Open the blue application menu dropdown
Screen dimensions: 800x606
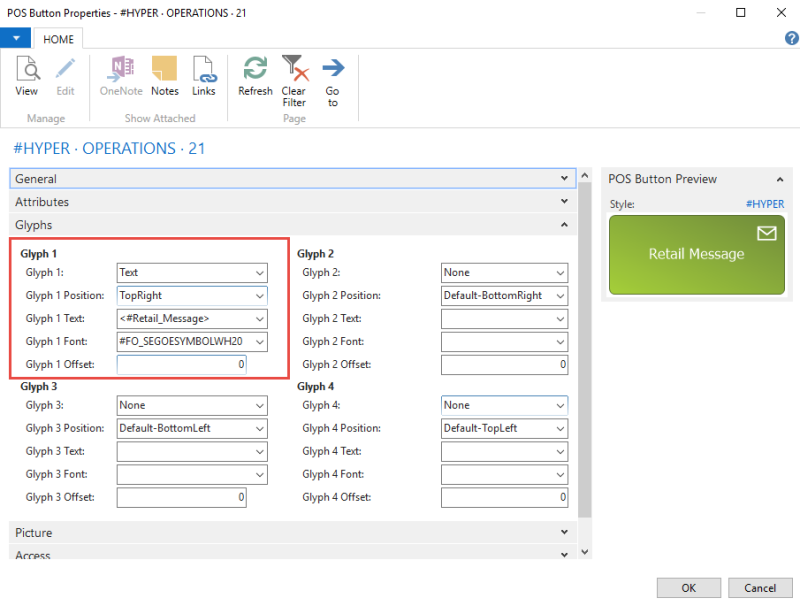(16, 38)
